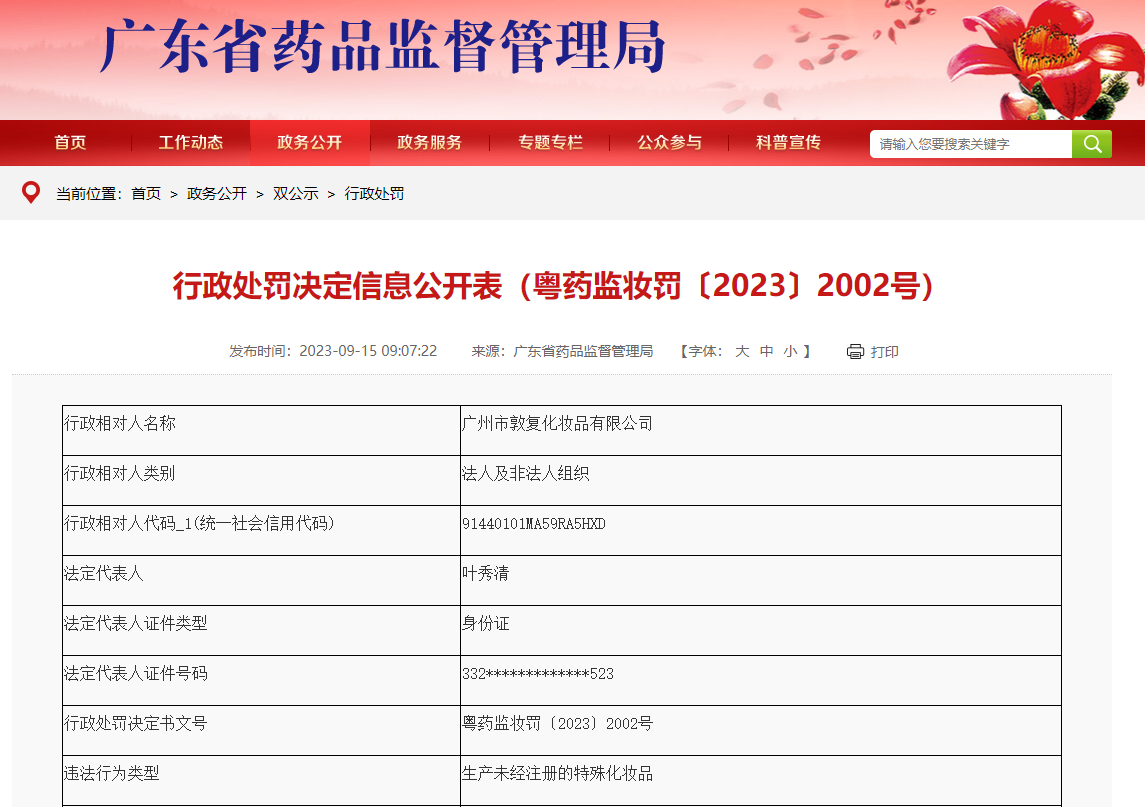Click the label 法定代表人证件号码

coord(136,673)
